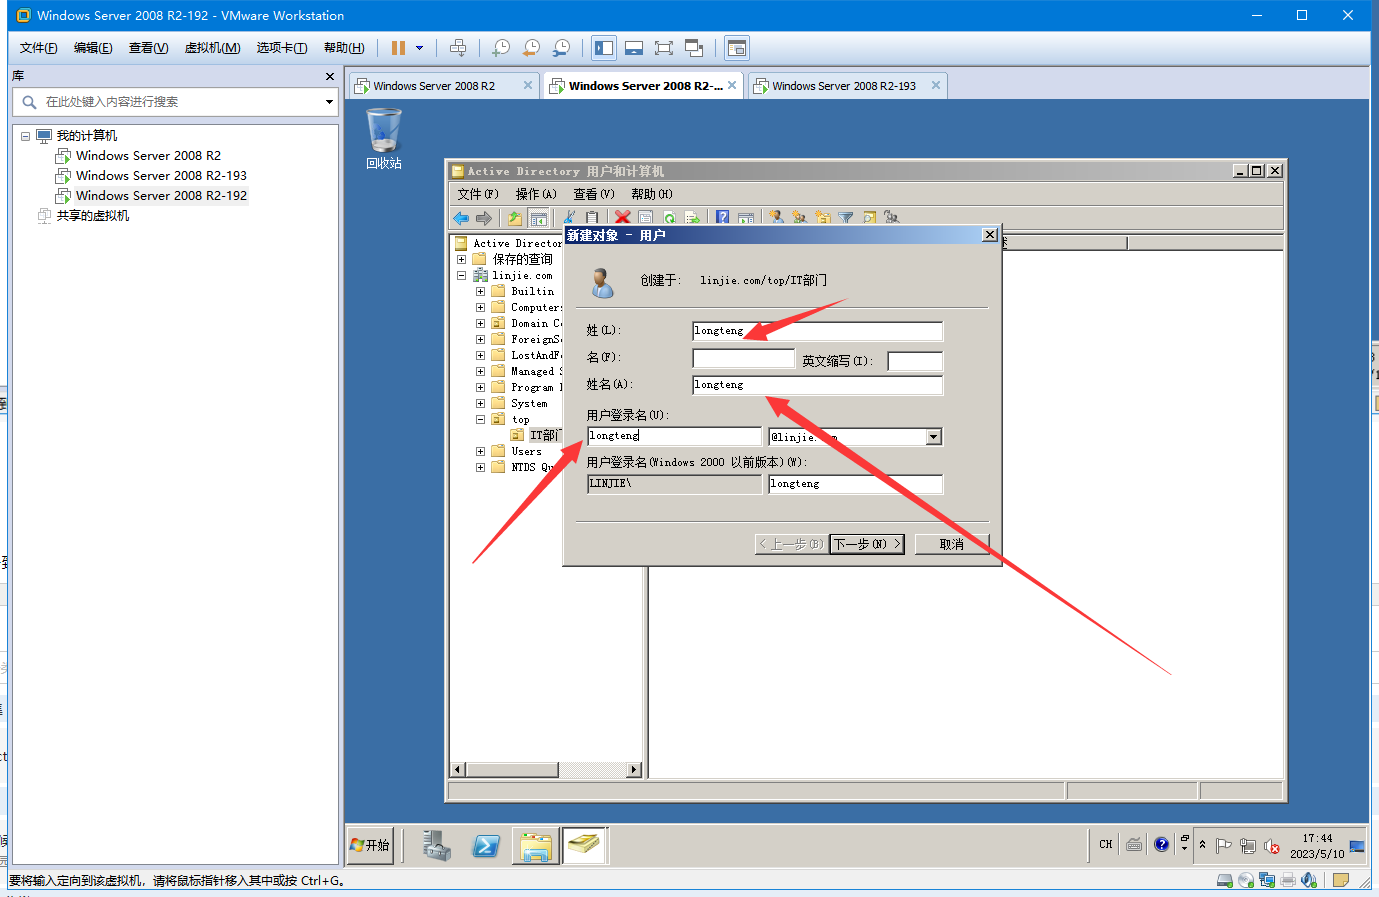
Task: Click the left arrow of tree scrollbar
Action: (458, 770)
